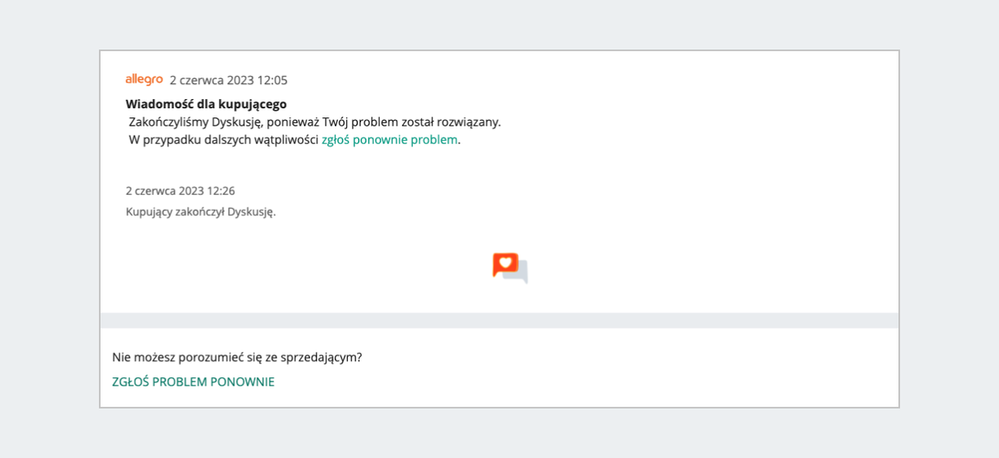Click the 'Kupujący zakończył Dyskusję.' status text

click(x=200, y=212)
